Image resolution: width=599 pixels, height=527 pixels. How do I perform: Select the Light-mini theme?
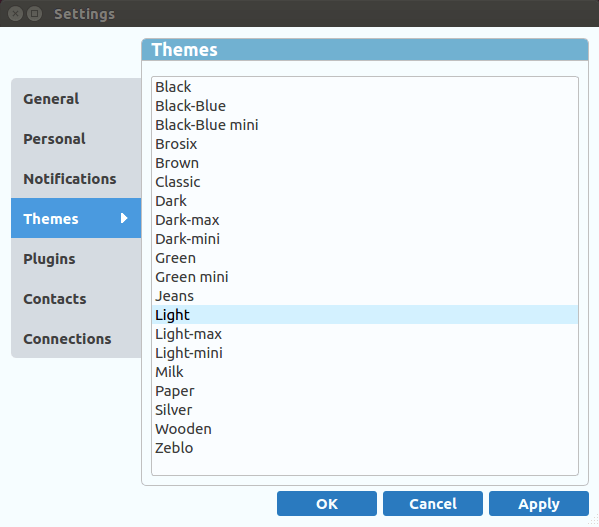(x=365, y=353)
